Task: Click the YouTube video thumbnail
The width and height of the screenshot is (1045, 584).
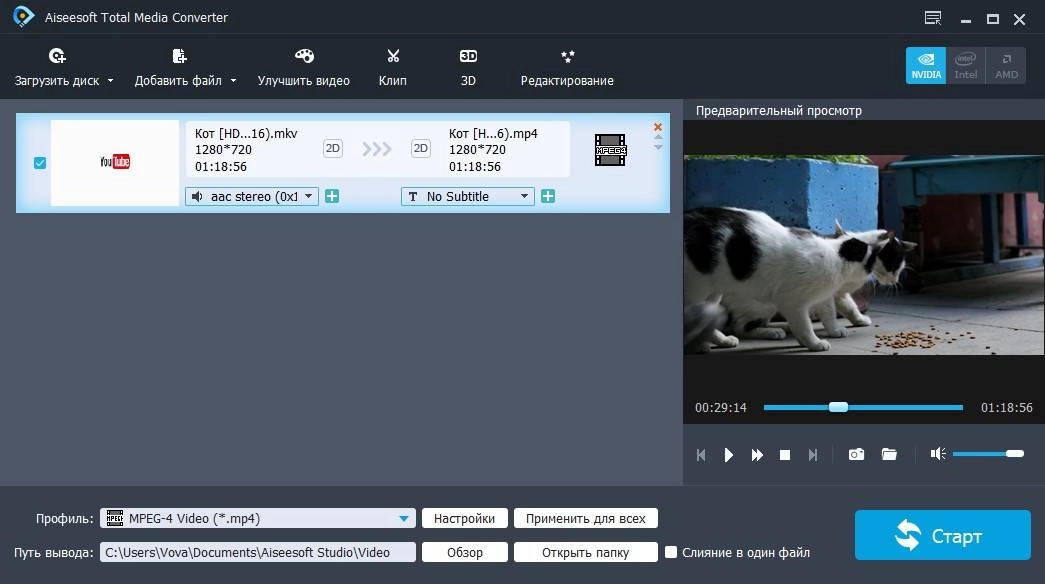Action: (x=115, y=162)
